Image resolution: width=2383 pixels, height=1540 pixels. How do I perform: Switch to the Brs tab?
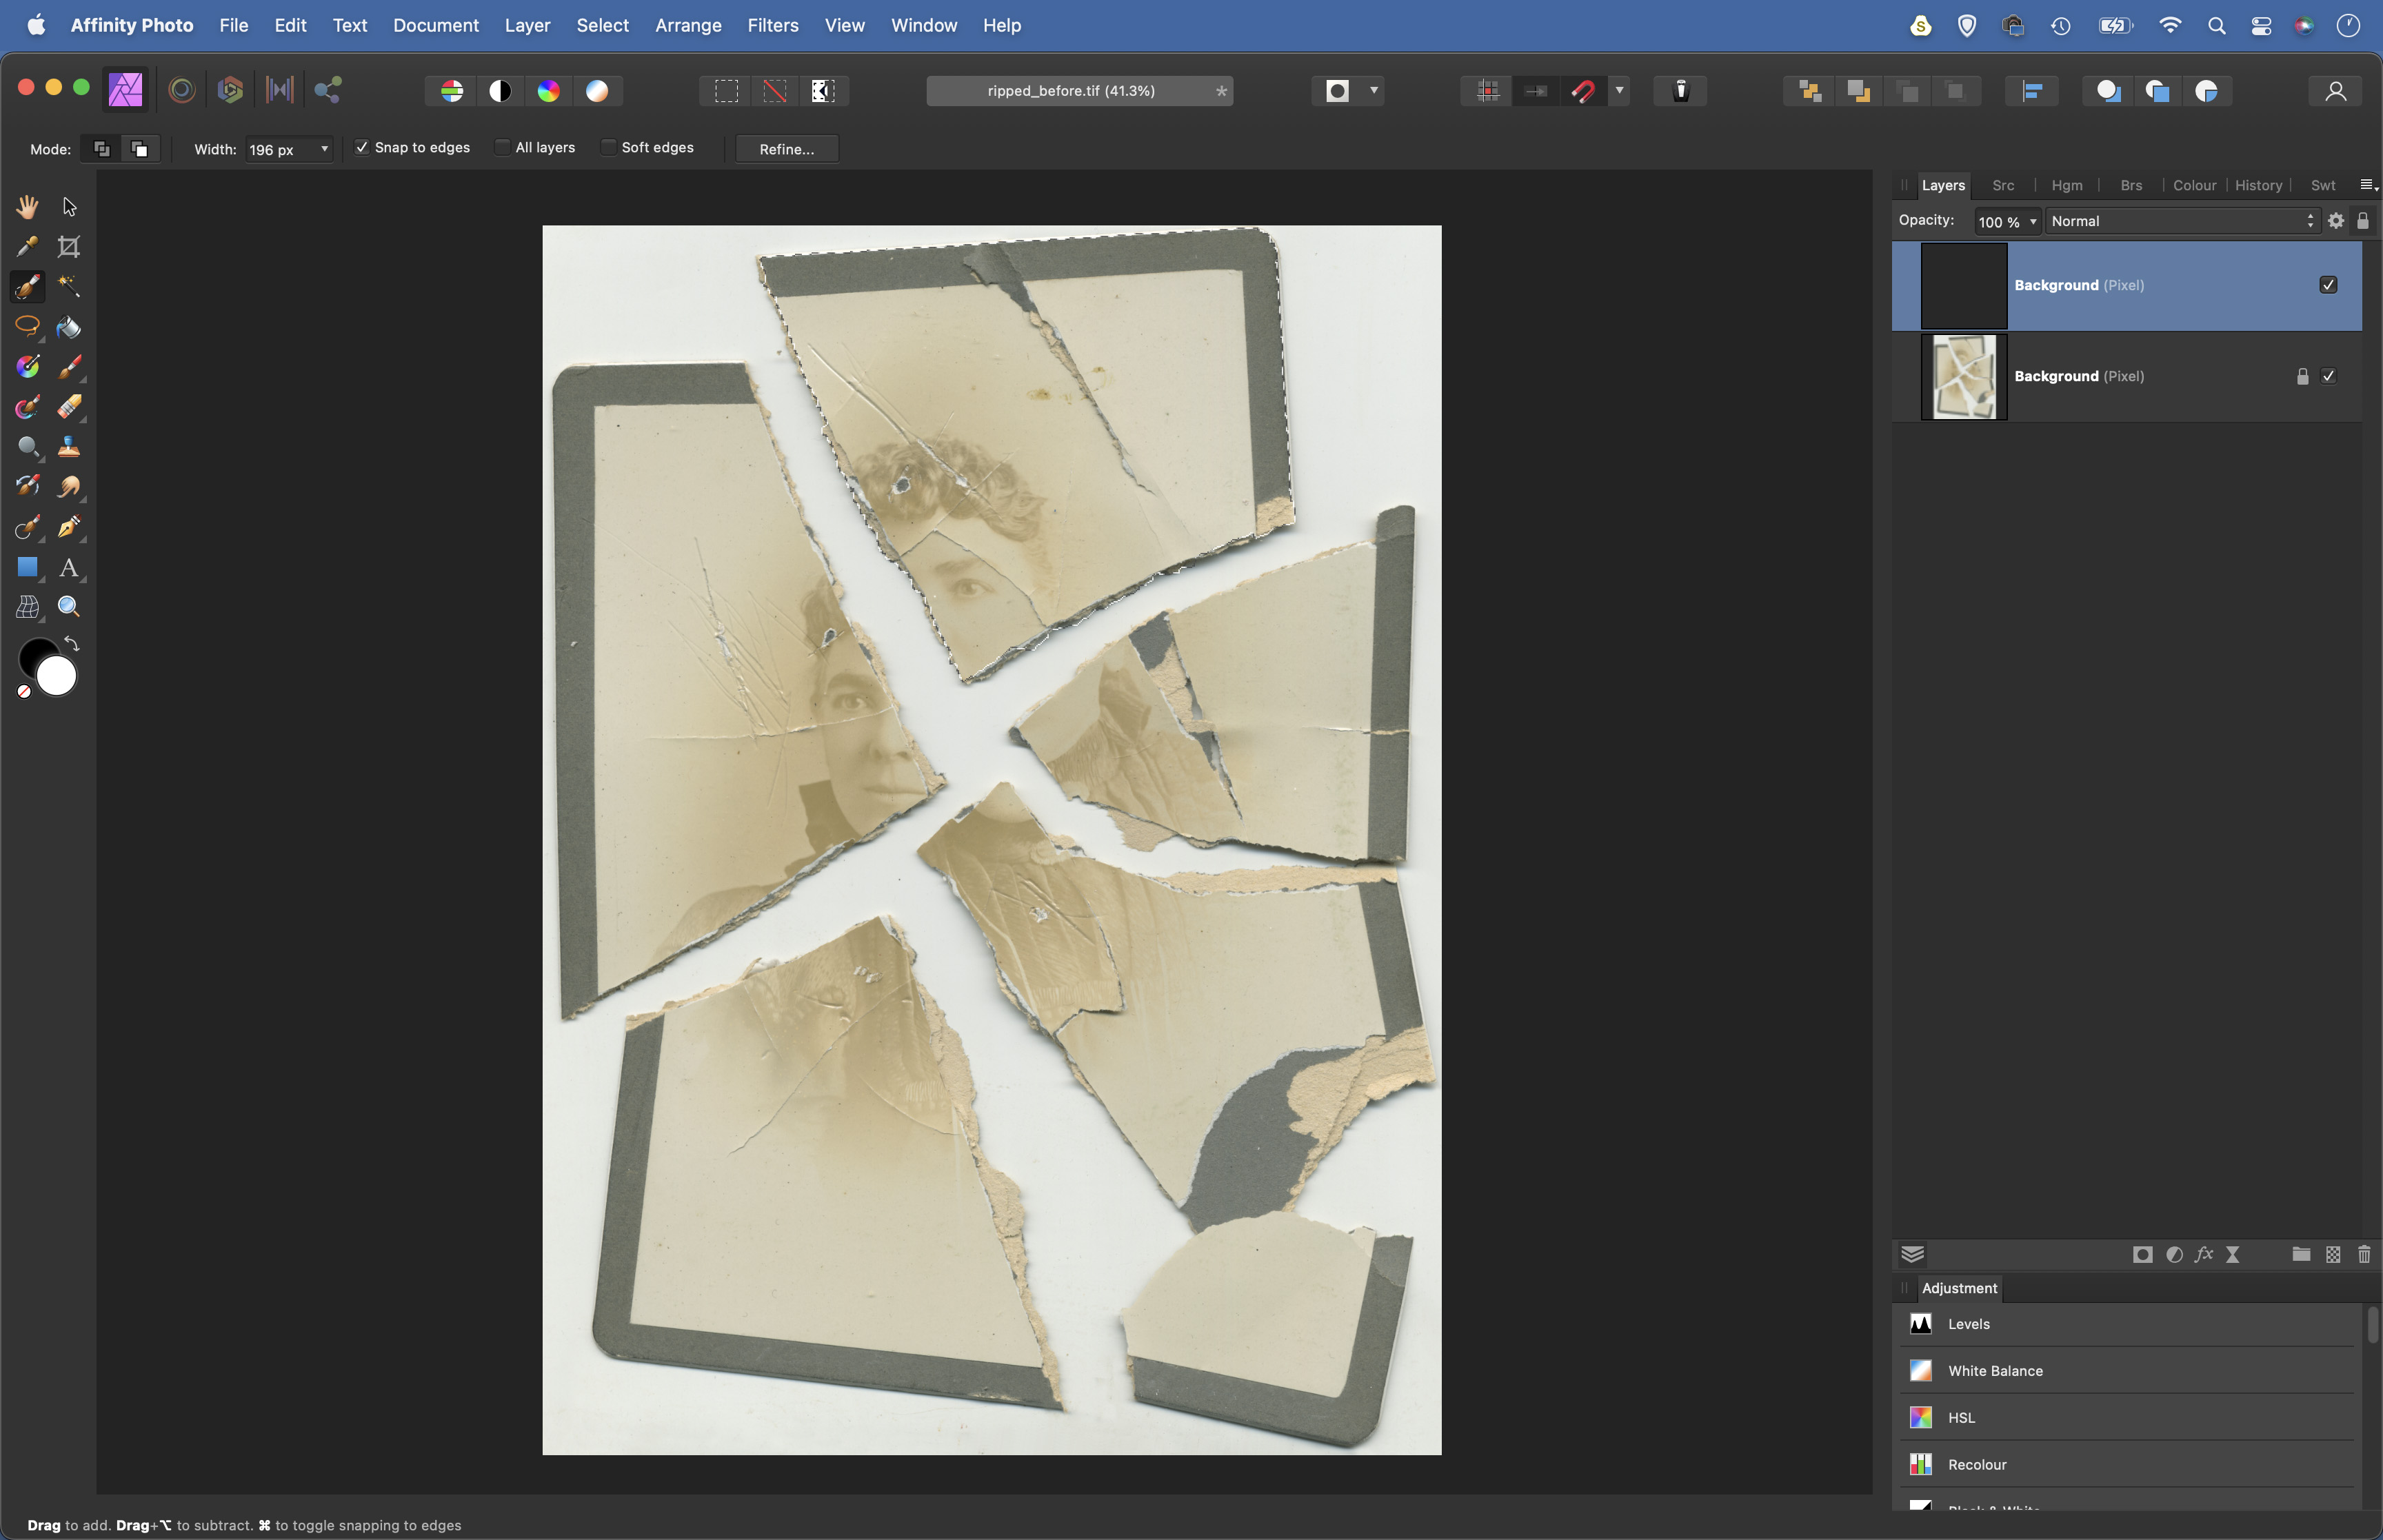2131,185
